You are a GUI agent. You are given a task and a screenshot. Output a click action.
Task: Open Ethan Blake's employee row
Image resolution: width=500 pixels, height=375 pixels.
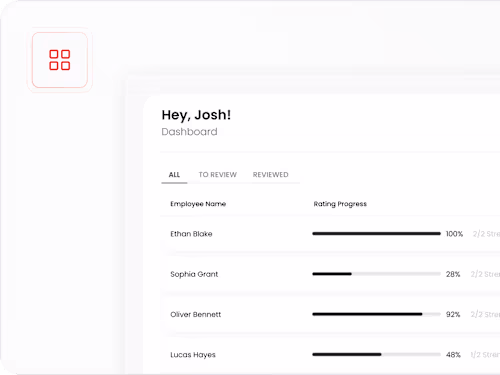(x=330, y=234)
